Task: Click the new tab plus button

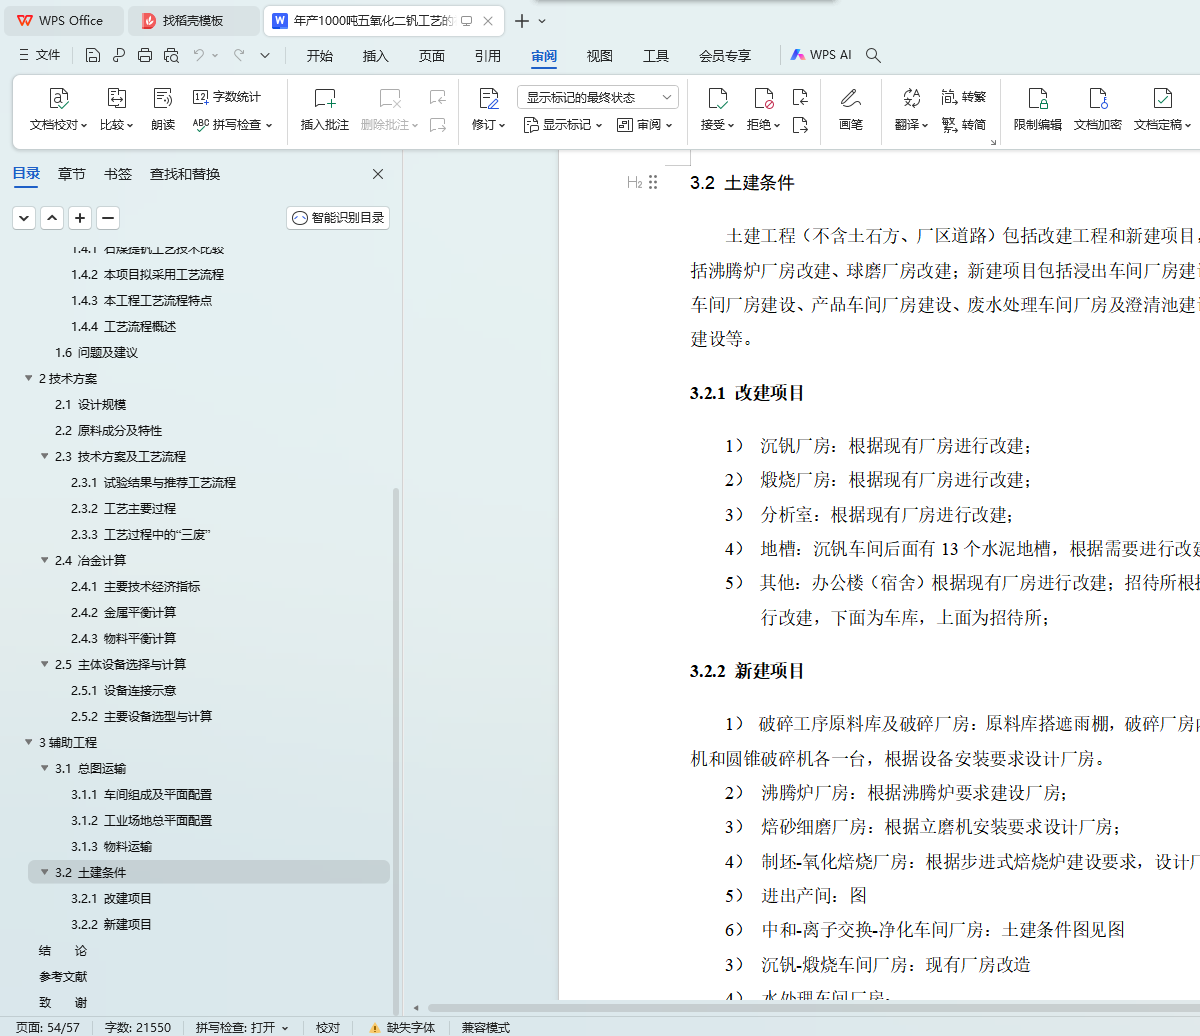Action: pos(522,20)
